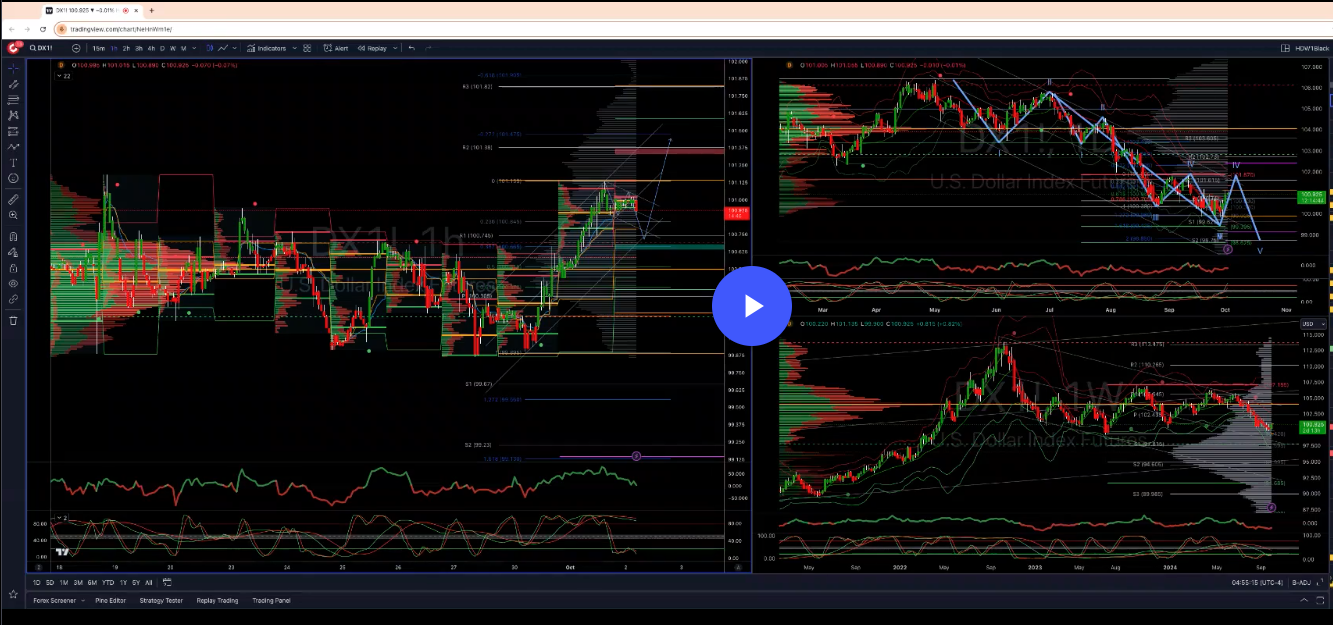This screenshot has width=1333, height=625.
Task: Open the emoji icons tool
Action: point(13,178)
